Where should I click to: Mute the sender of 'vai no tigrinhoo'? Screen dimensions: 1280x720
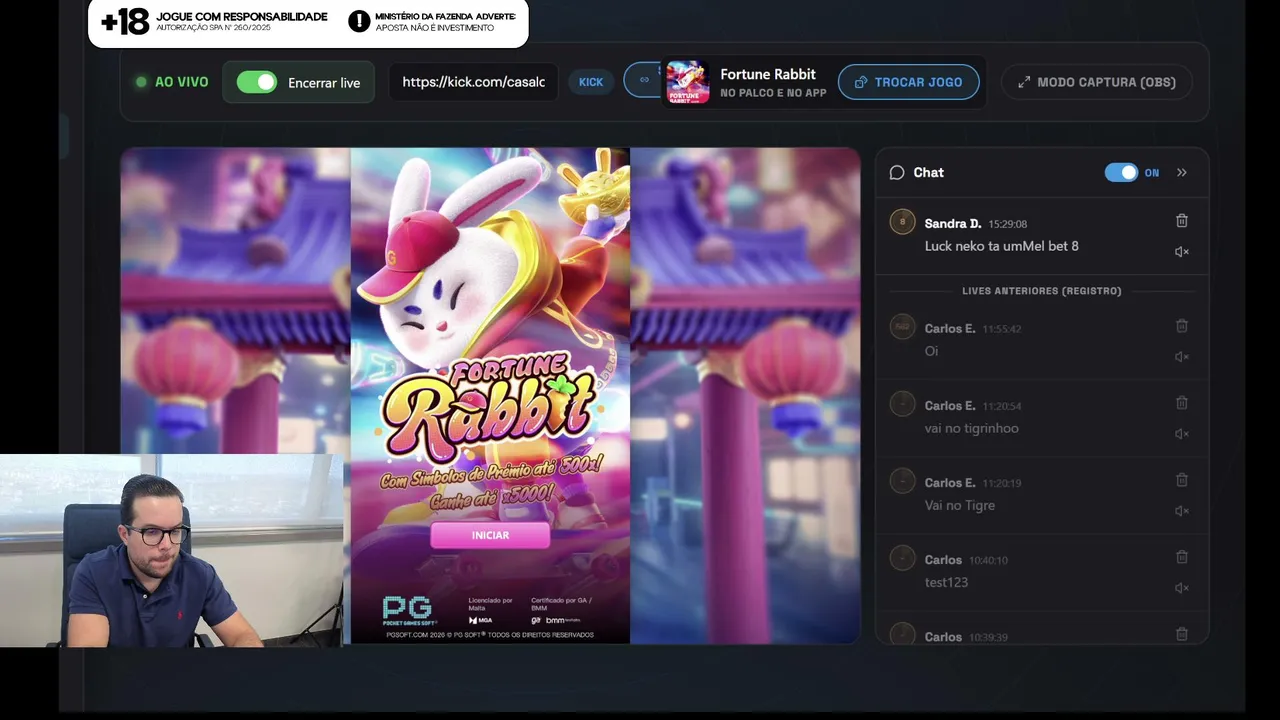tap(1181, 434)
